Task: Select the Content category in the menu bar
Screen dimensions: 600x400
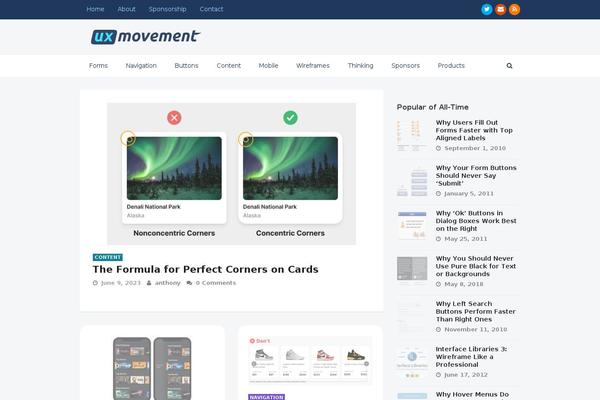Action: point(228,66)
